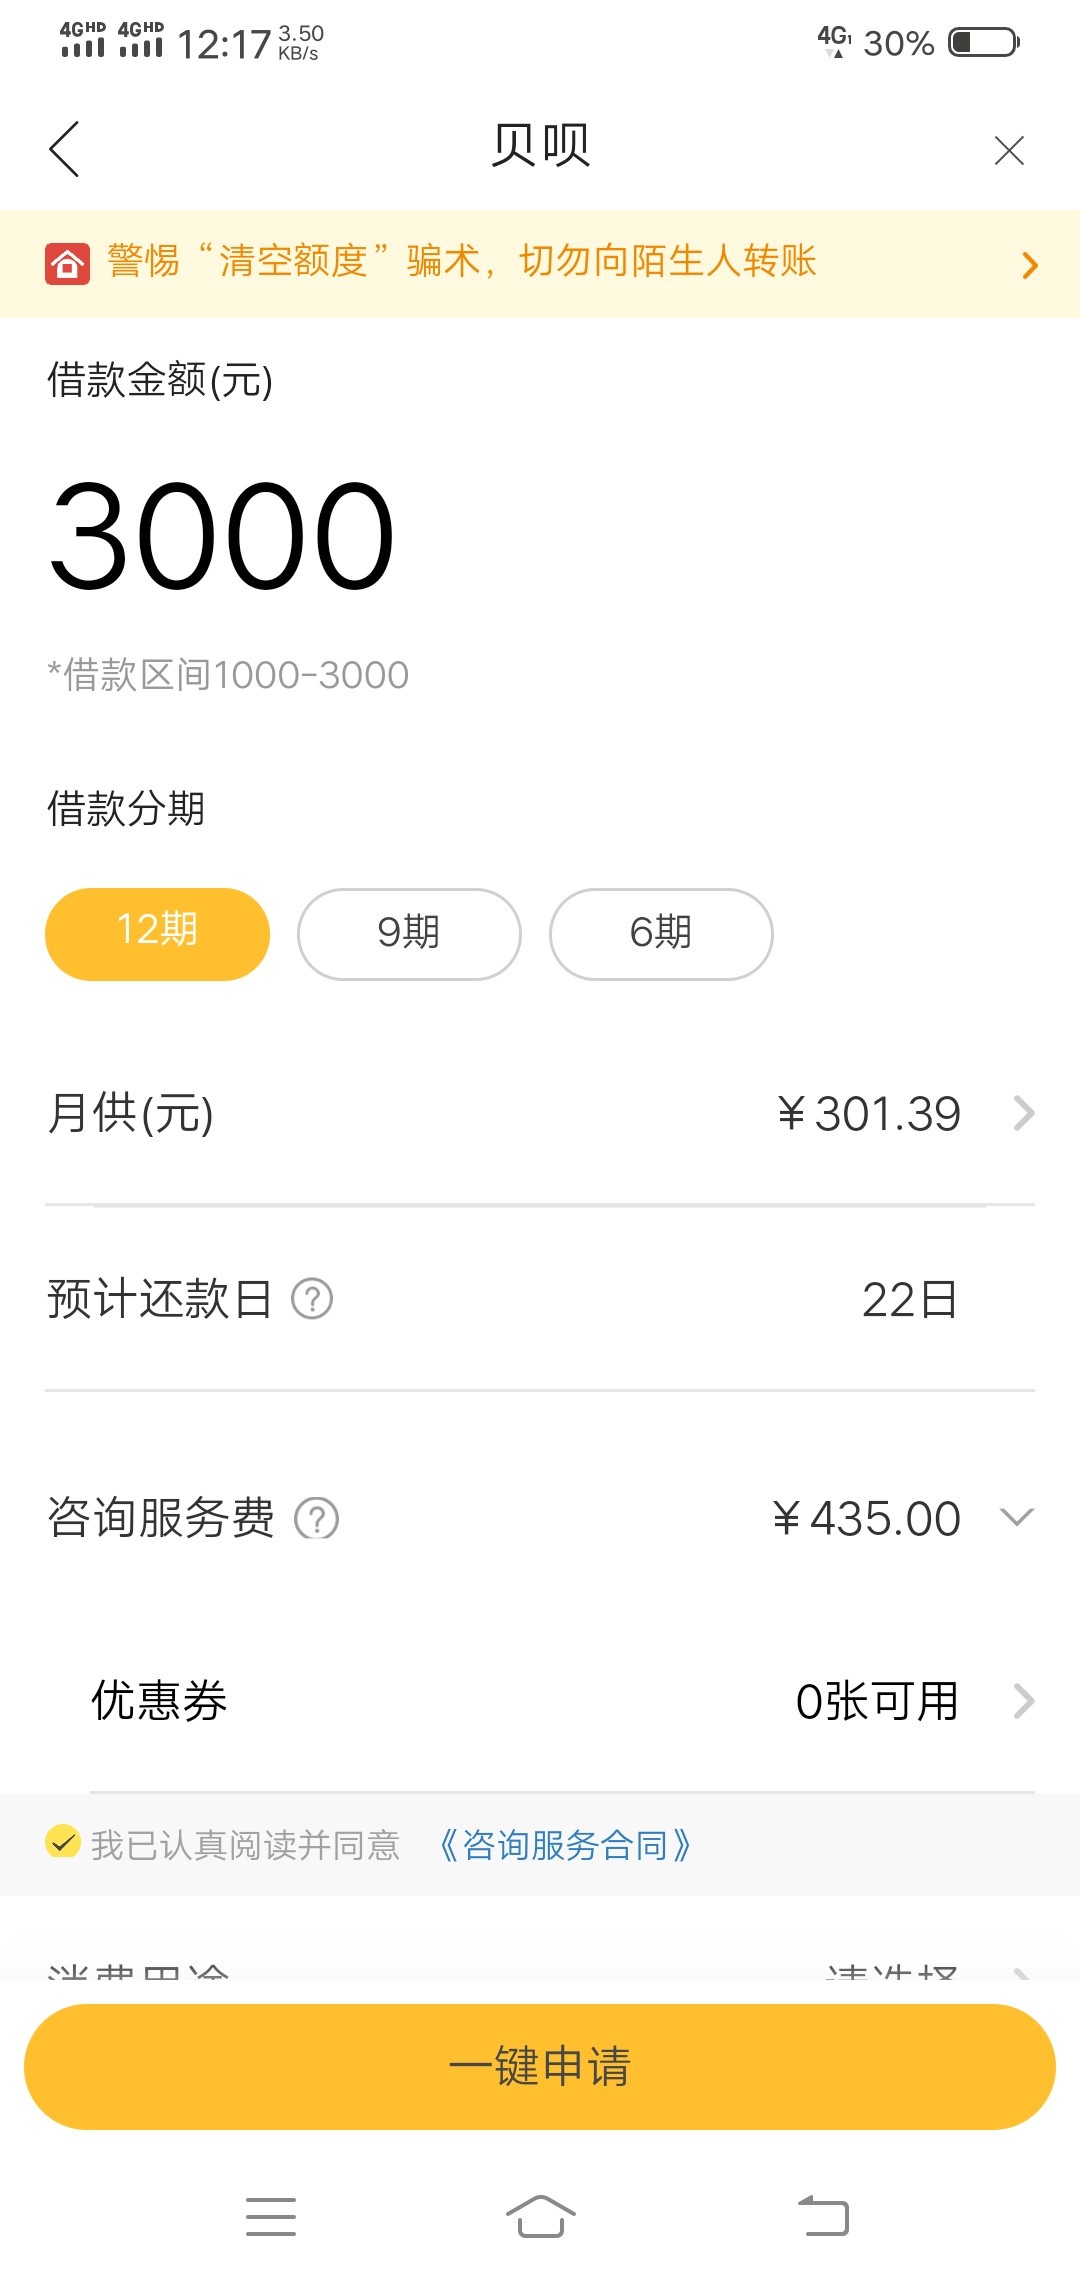Select the 9期 installment option
1080x2280 pixels.
[x=409, y=934]
